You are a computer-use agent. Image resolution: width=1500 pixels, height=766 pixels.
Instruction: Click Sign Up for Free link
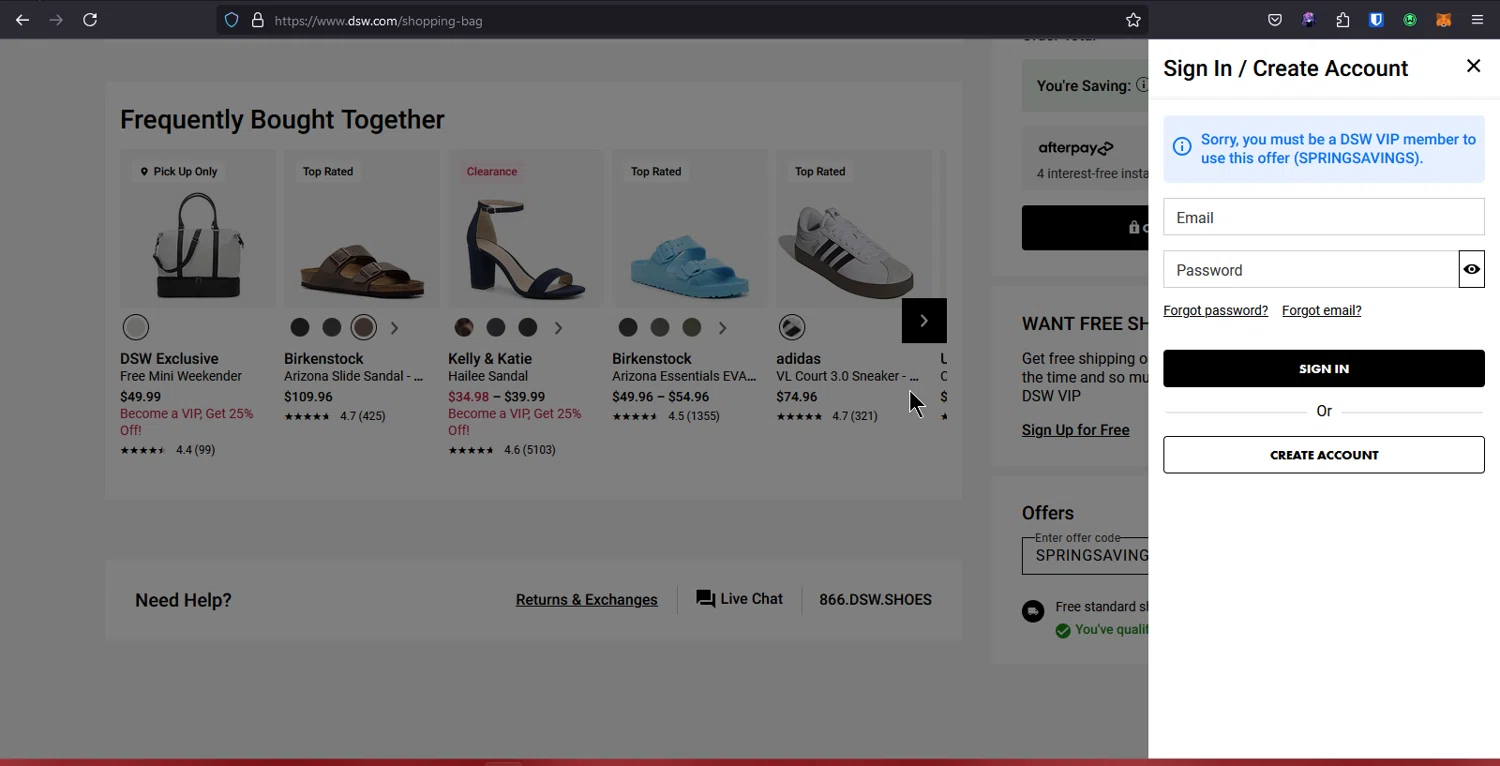click(1076, 430)
